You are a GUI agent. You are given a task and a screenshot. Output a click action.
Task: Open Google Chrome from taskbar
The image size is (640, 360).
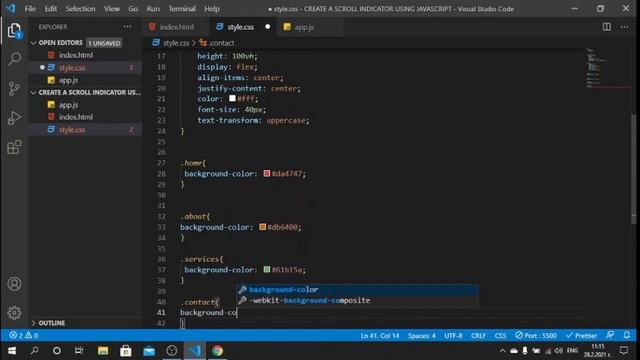click(x=217, y=351)
